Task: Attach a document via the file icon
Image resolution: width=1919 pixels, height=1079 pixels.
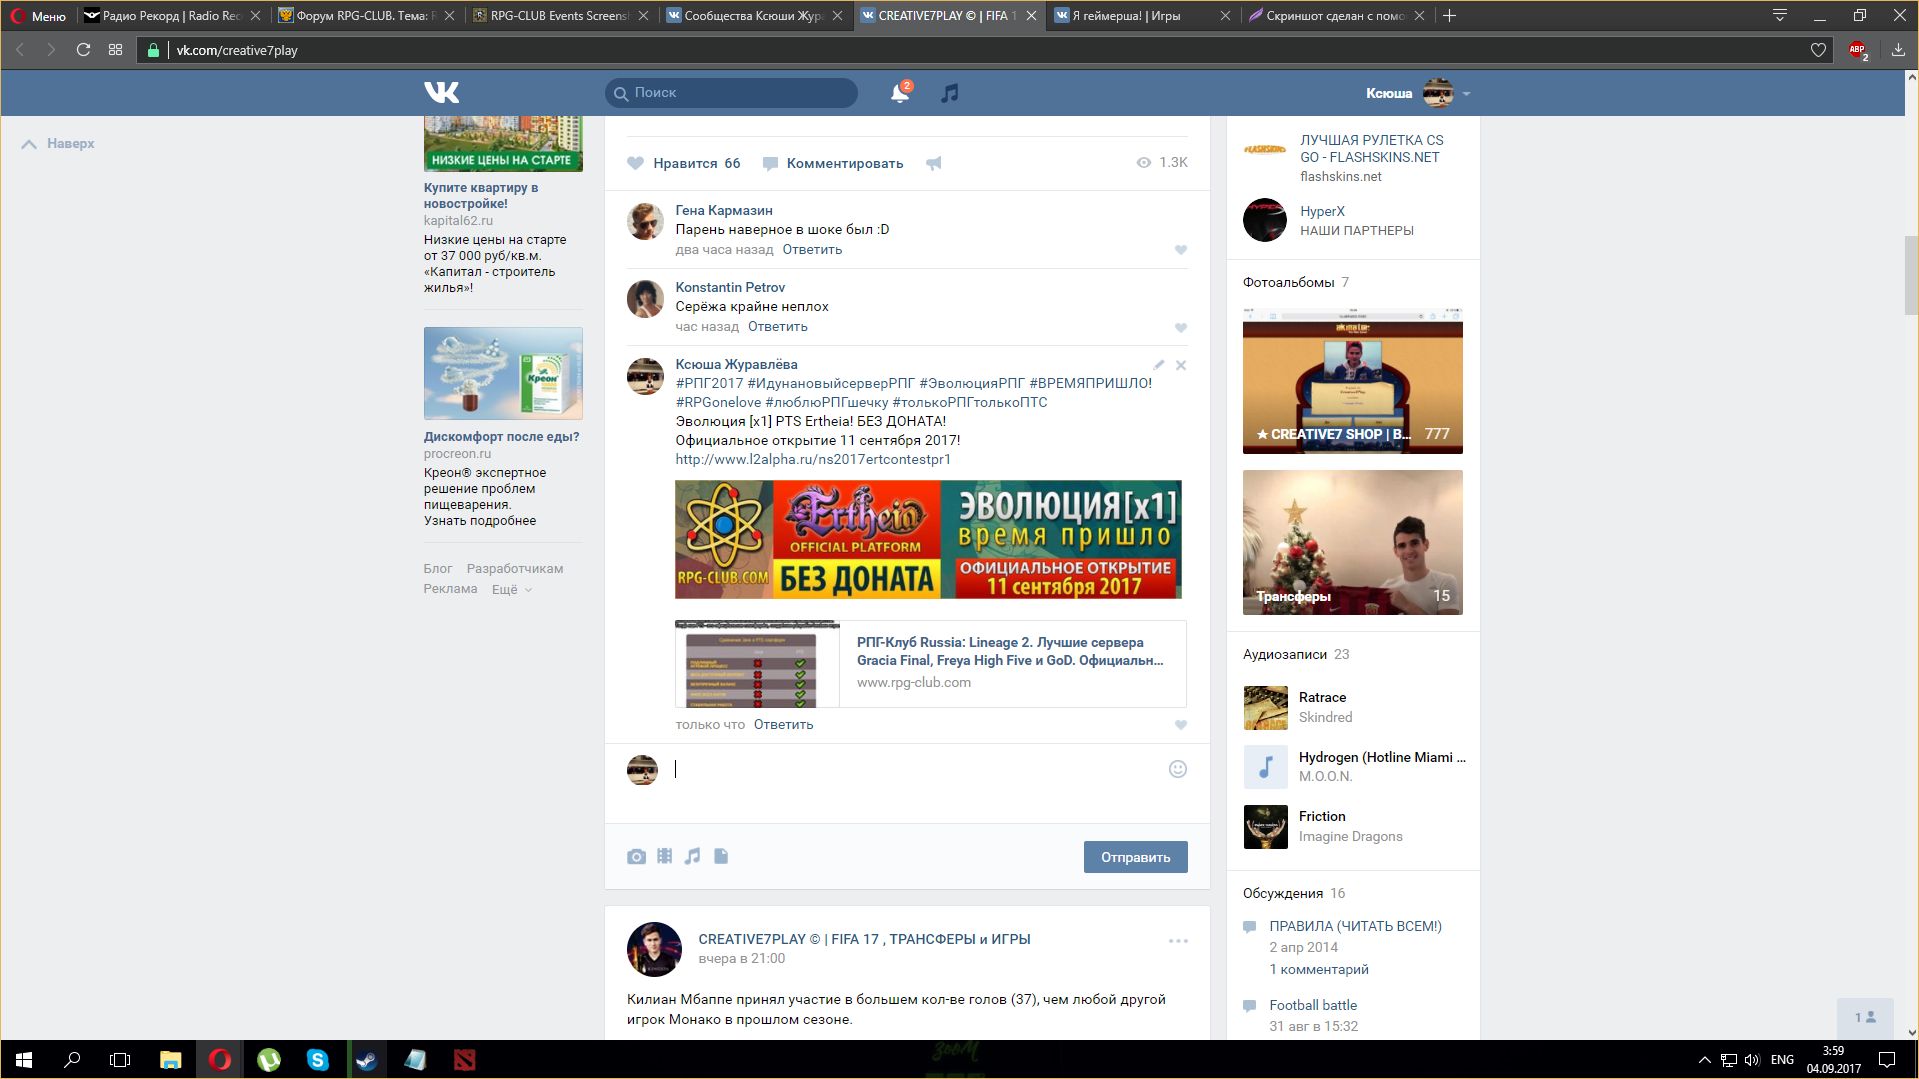Action: (721, 856)
